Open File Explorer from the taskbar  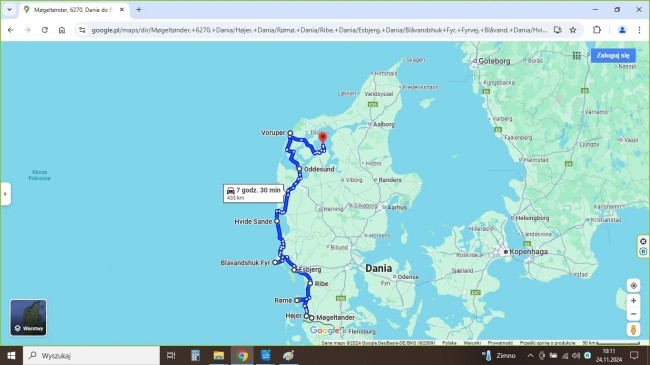[218, 355]
